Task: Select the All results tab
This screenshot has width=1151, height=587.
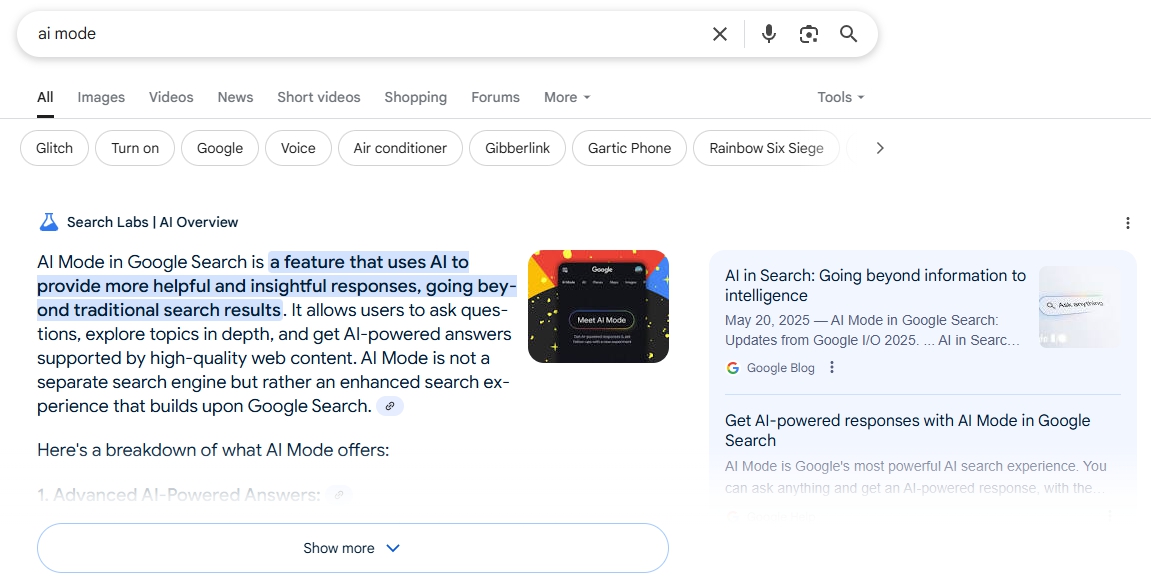Action: coord(46,97)
